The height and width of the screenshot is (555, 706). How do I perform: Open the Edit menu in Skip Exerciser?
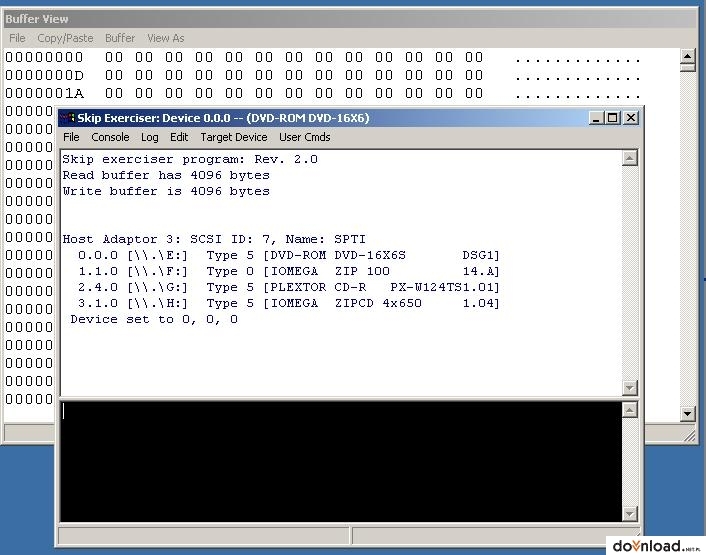[179, 137]
